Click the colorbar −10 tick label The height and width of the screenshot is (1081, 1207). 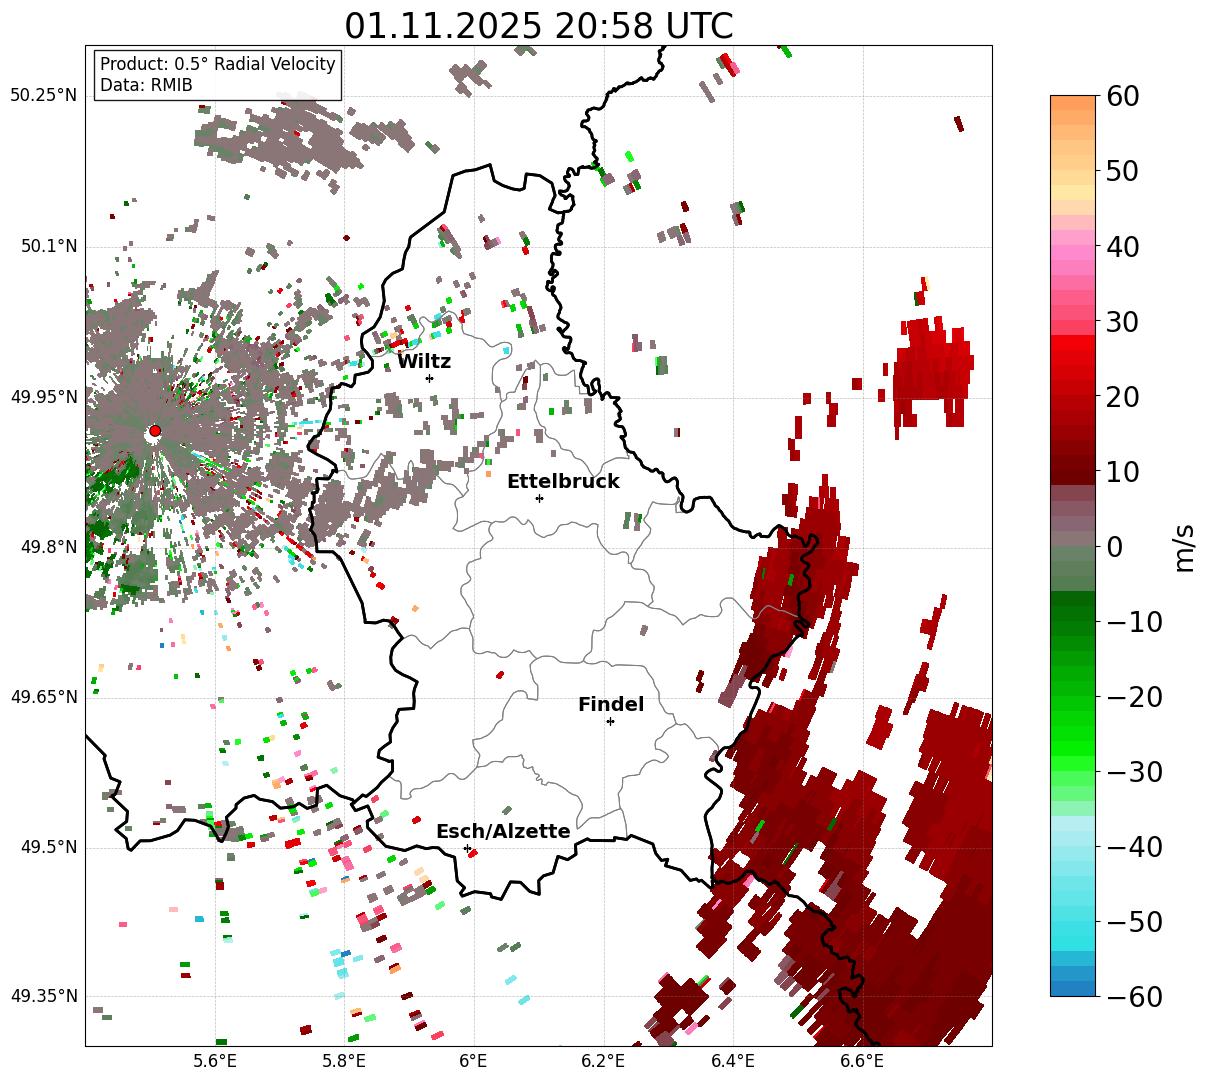(x=1134, y=621)
